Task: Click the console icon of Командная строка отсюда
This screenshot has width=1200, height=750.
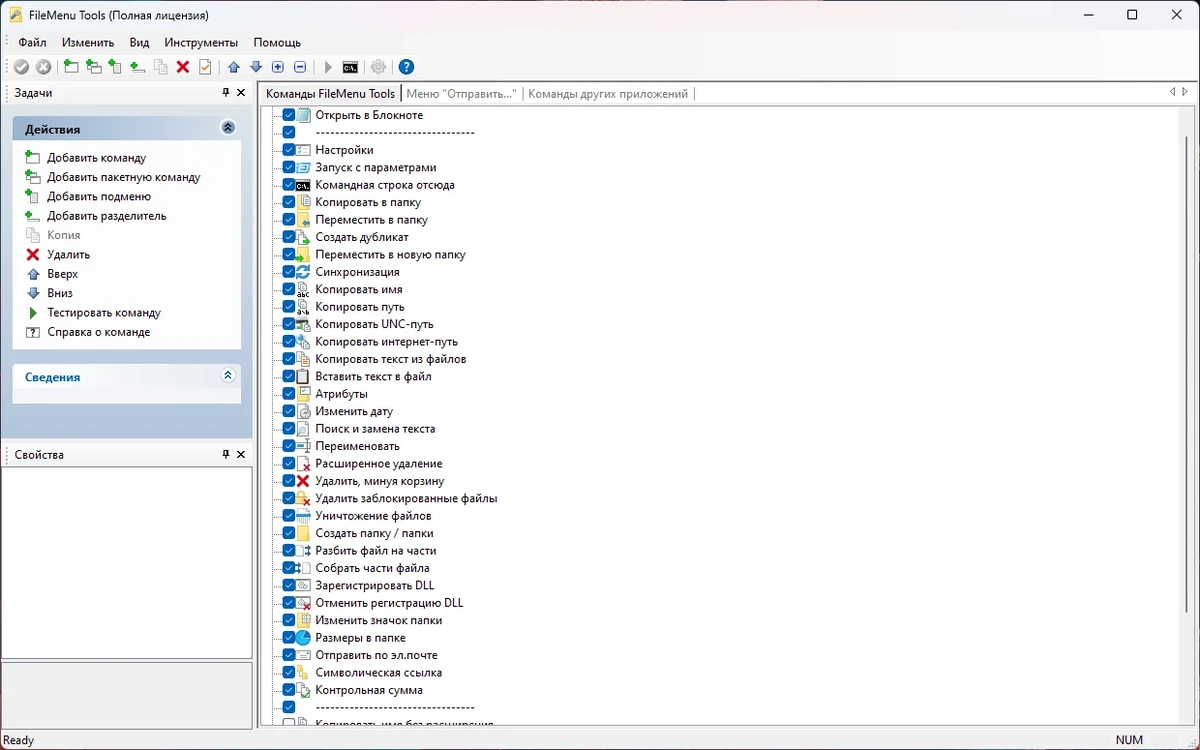Action: pyautogui.click(x=304, y=185)
